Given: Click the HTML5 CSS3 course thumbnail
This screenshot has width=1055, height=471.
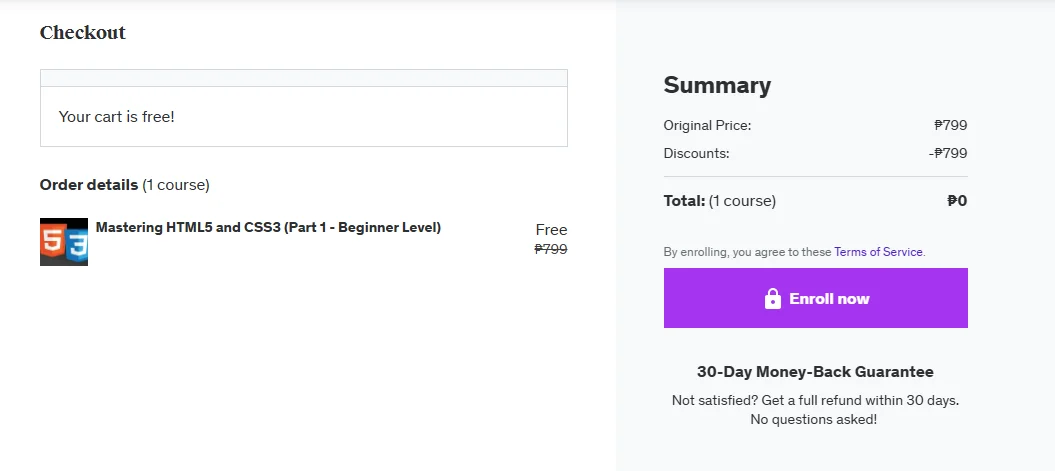Looking at the screenshot, I should point(64,242).
